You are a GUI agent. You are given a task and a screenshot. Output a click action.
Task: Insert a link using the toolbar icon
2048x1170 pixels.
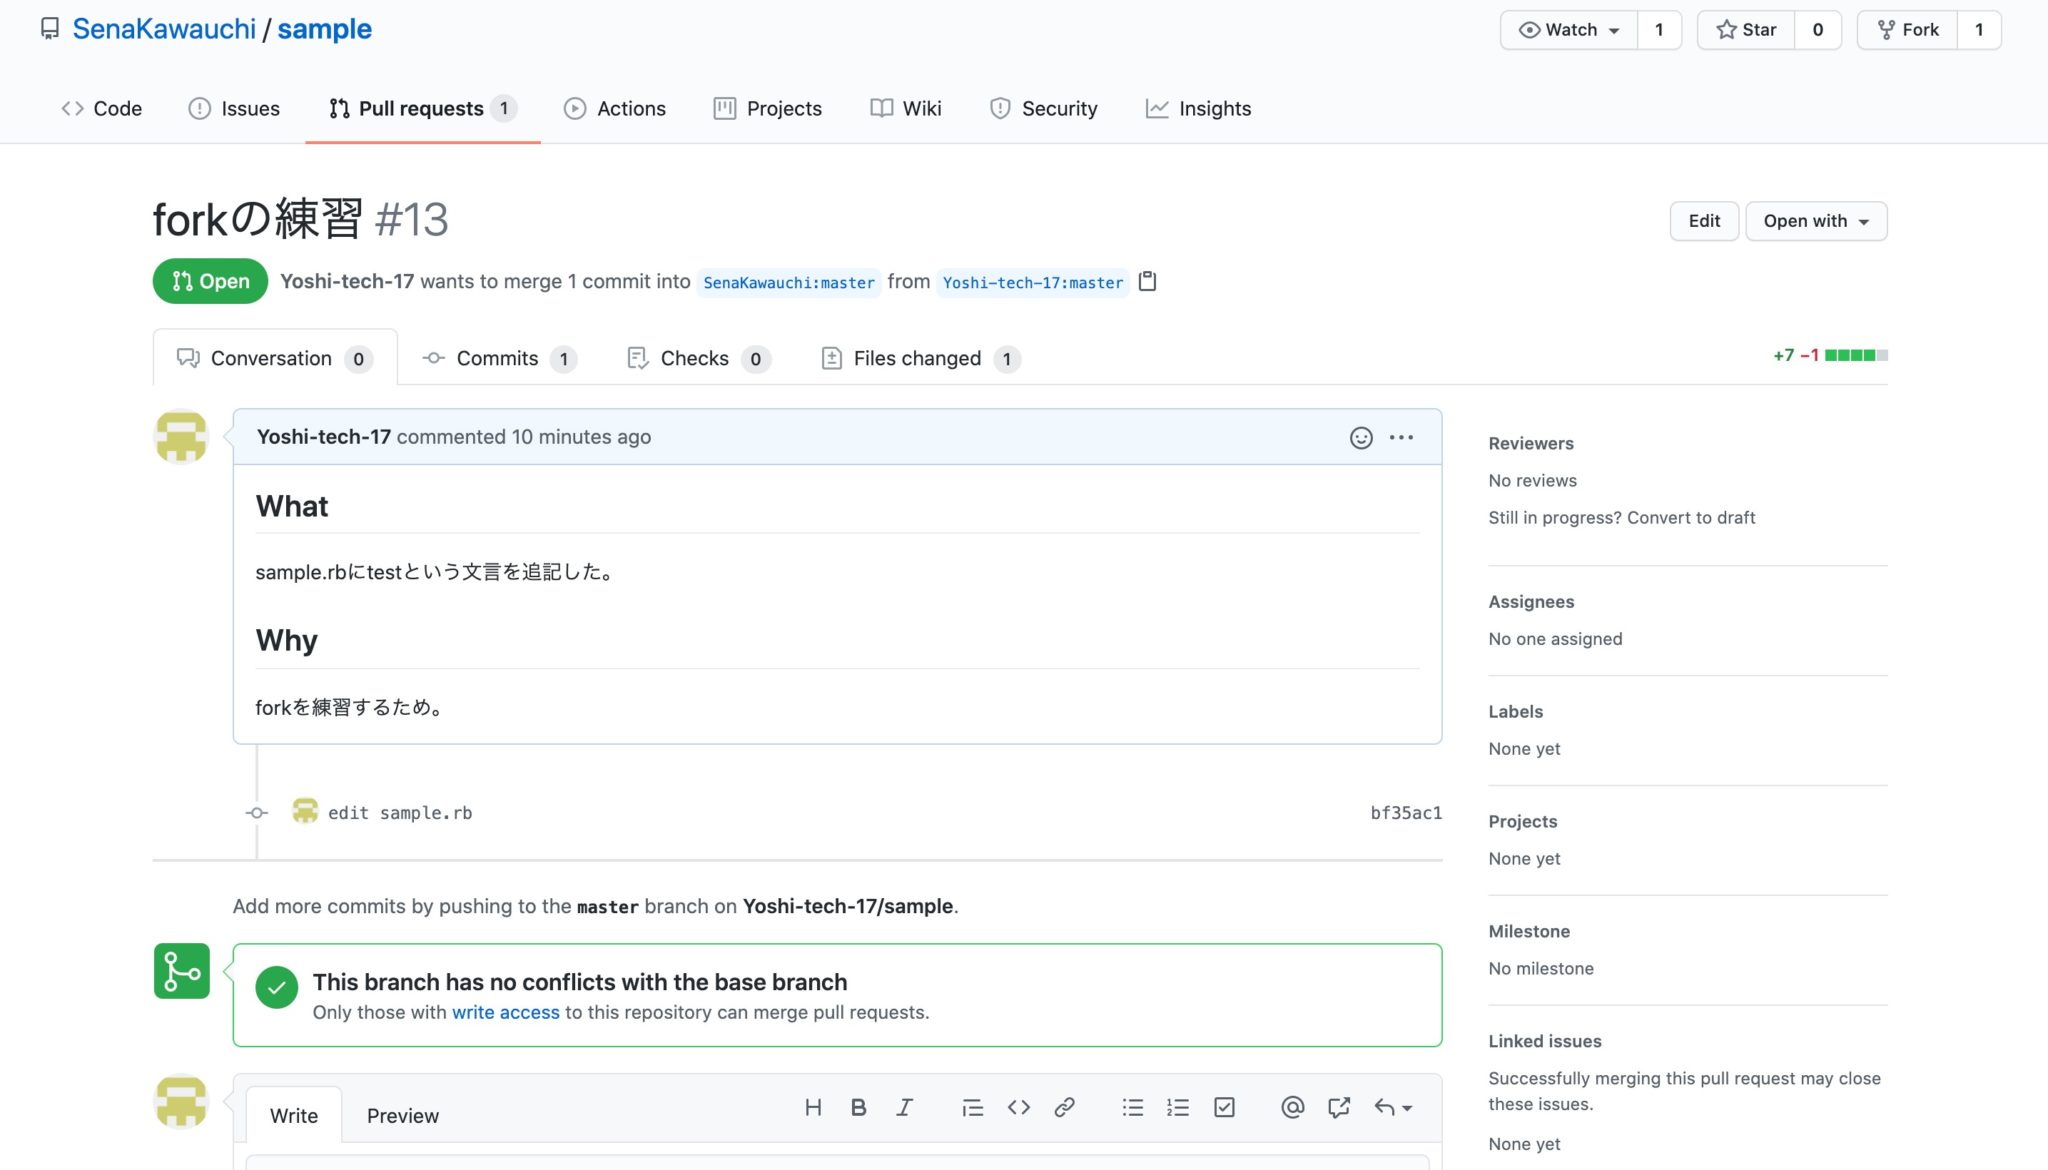click(1065, 1107)
